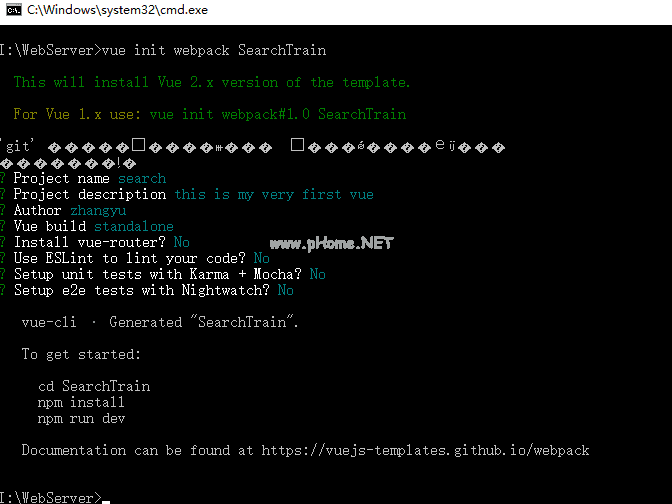The width and height of the screenshot is (672, 504).
Task: Click the 'cd SearchTrain' instruction line
Action: [x=94, y=386]
